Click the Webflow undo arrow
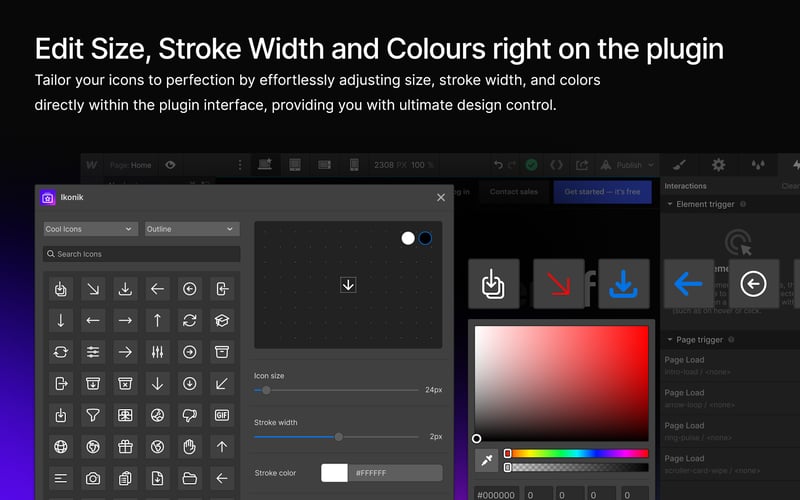The width and height of the screenshot is (800, 500). click(498, 165)
